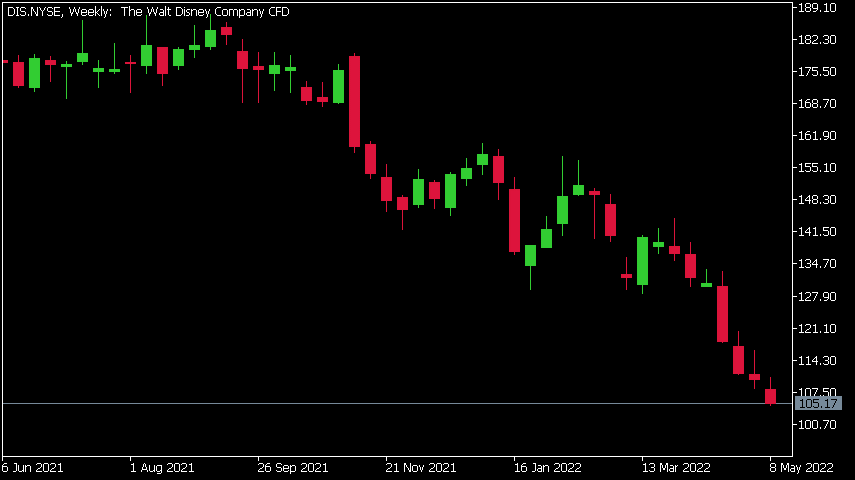Click the 155.10 price axis label
This screenshot has height=480, width=855.
(817, 168)
